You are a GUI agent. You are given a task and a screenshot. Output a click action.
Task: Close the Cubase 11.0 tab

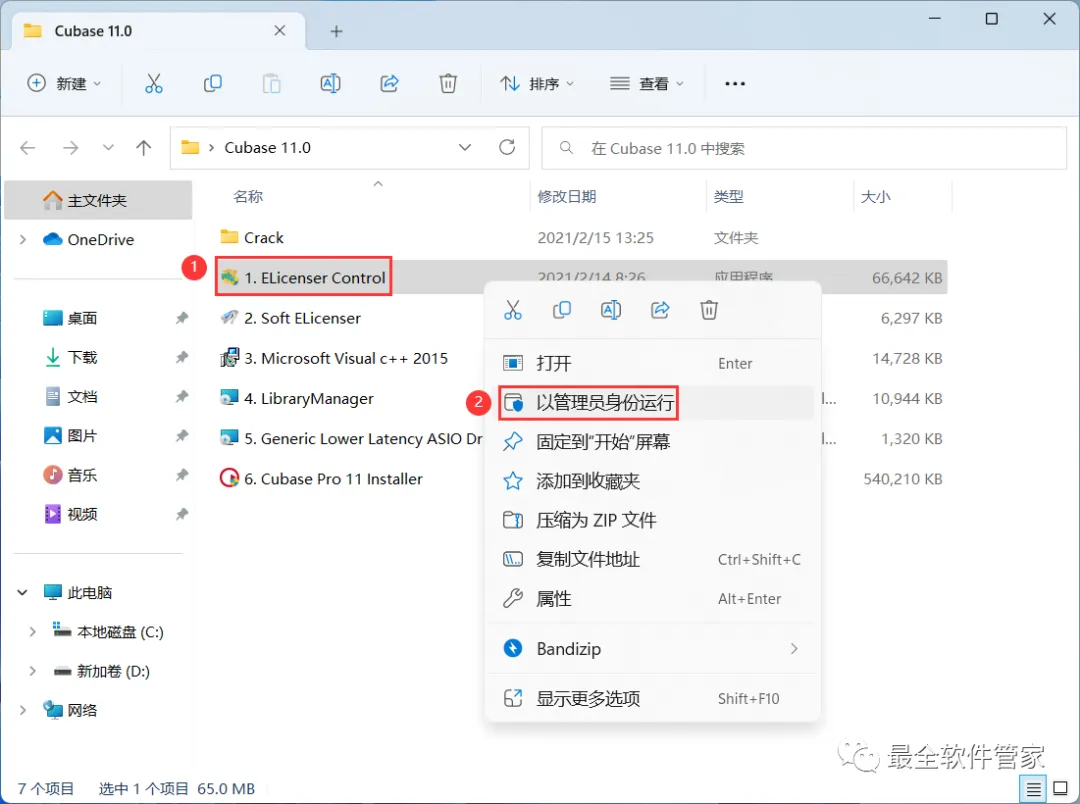(280, 31)
